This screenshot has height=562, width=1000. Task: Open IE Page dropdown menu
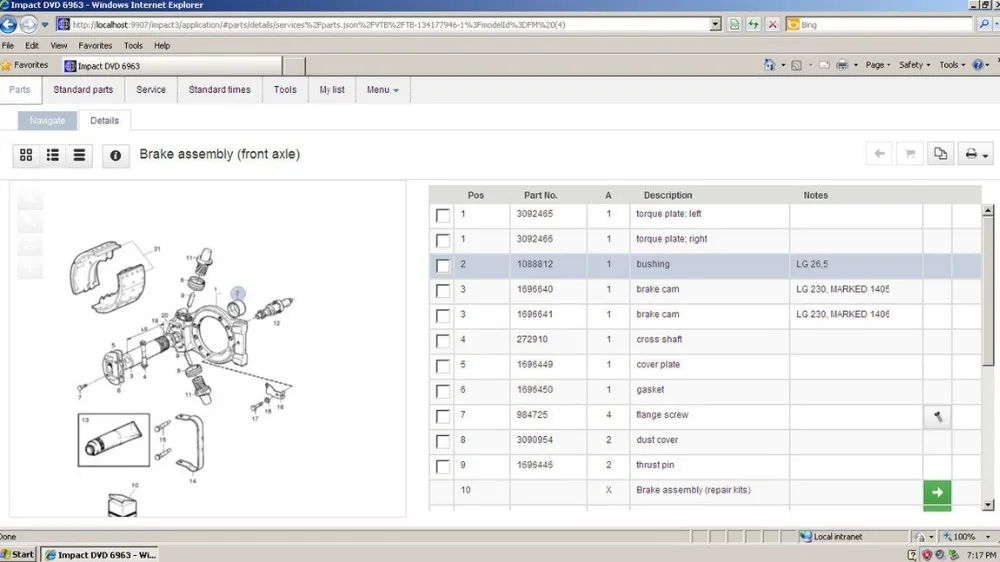point(878,65)
